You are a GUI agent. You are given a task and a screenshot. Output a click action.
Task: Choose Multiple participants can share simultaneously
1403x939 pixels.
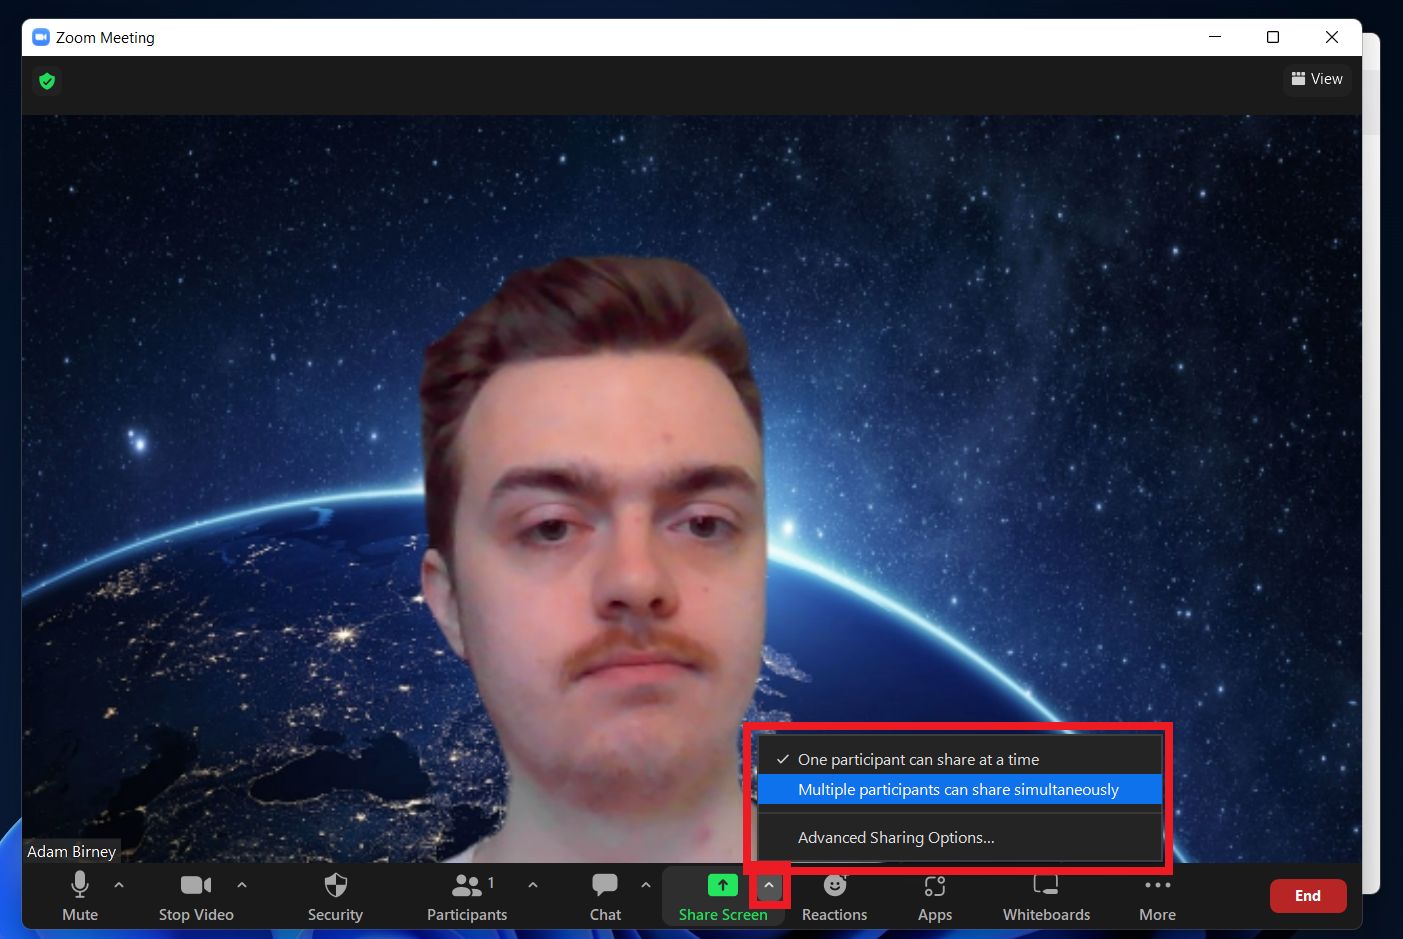[x=958, y=790]
